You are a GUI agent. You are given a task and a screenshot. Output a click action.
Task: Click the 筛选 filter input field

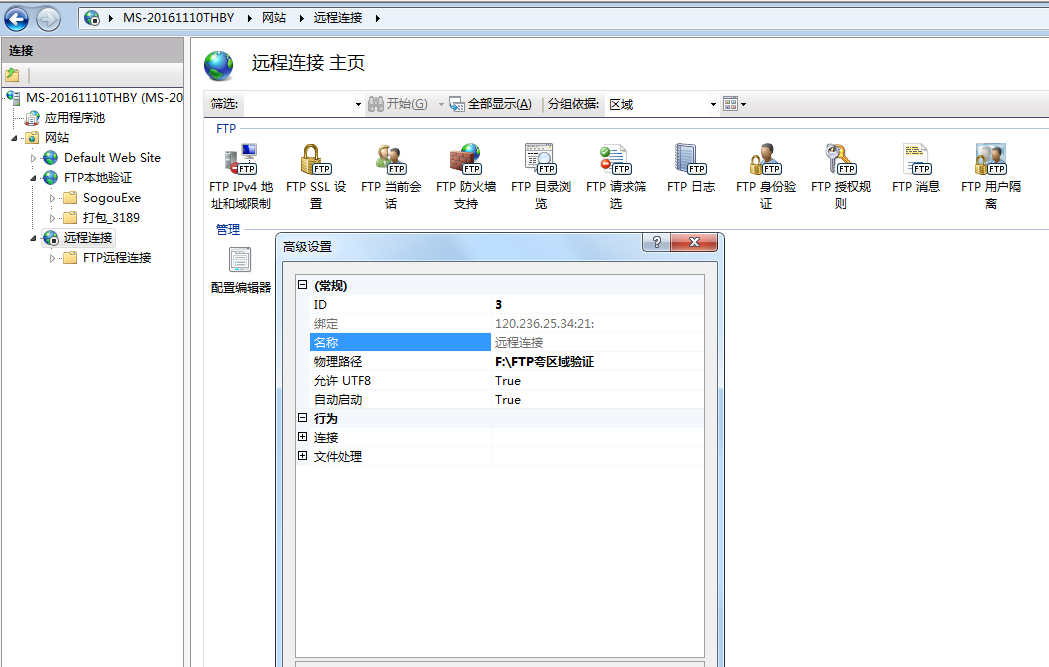(x=298, y=105)
